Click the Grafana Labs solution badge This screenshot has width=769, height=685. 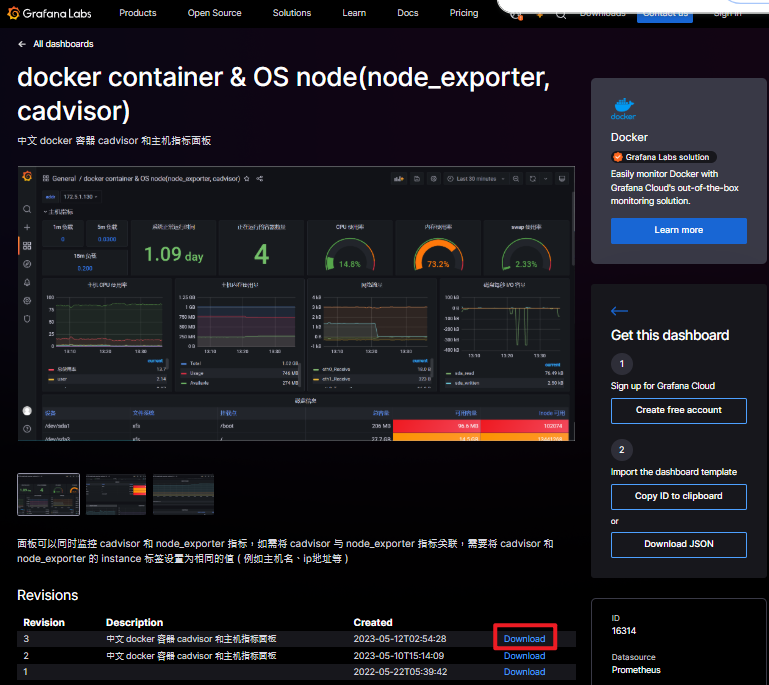(664, 157)
